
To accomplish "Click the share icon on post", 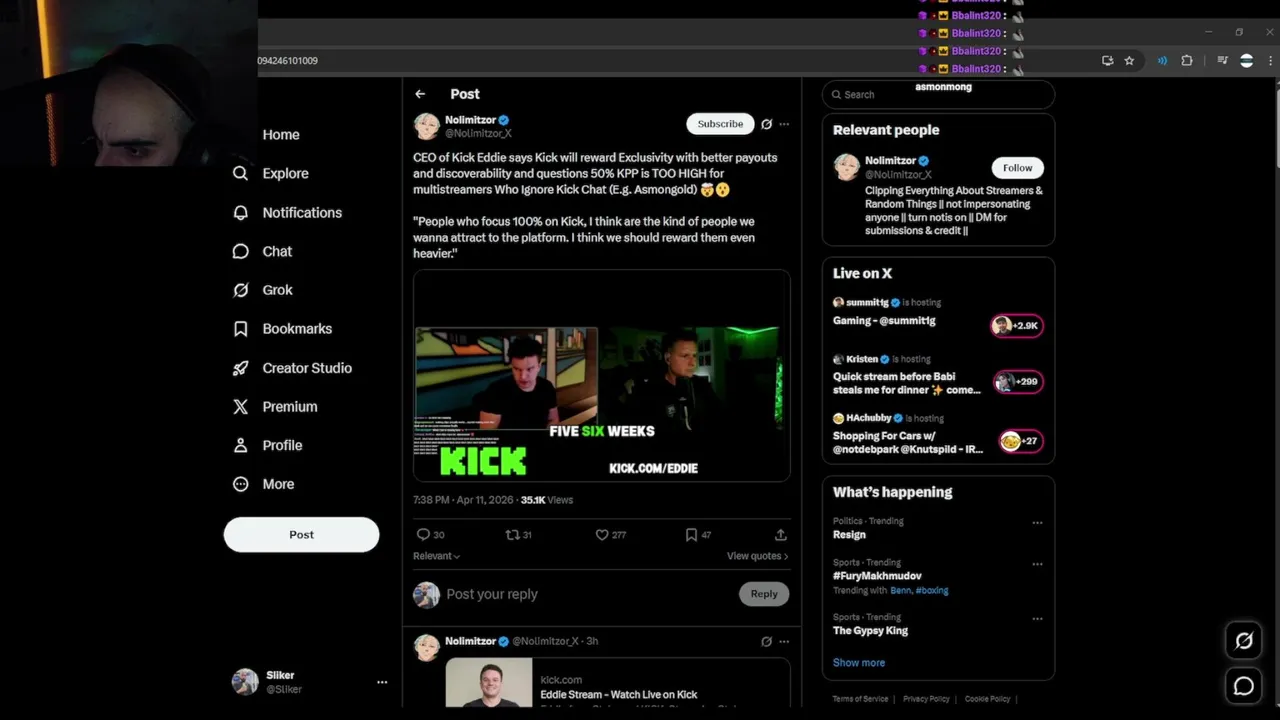I will pyautogui.click(x=781, y=534).
